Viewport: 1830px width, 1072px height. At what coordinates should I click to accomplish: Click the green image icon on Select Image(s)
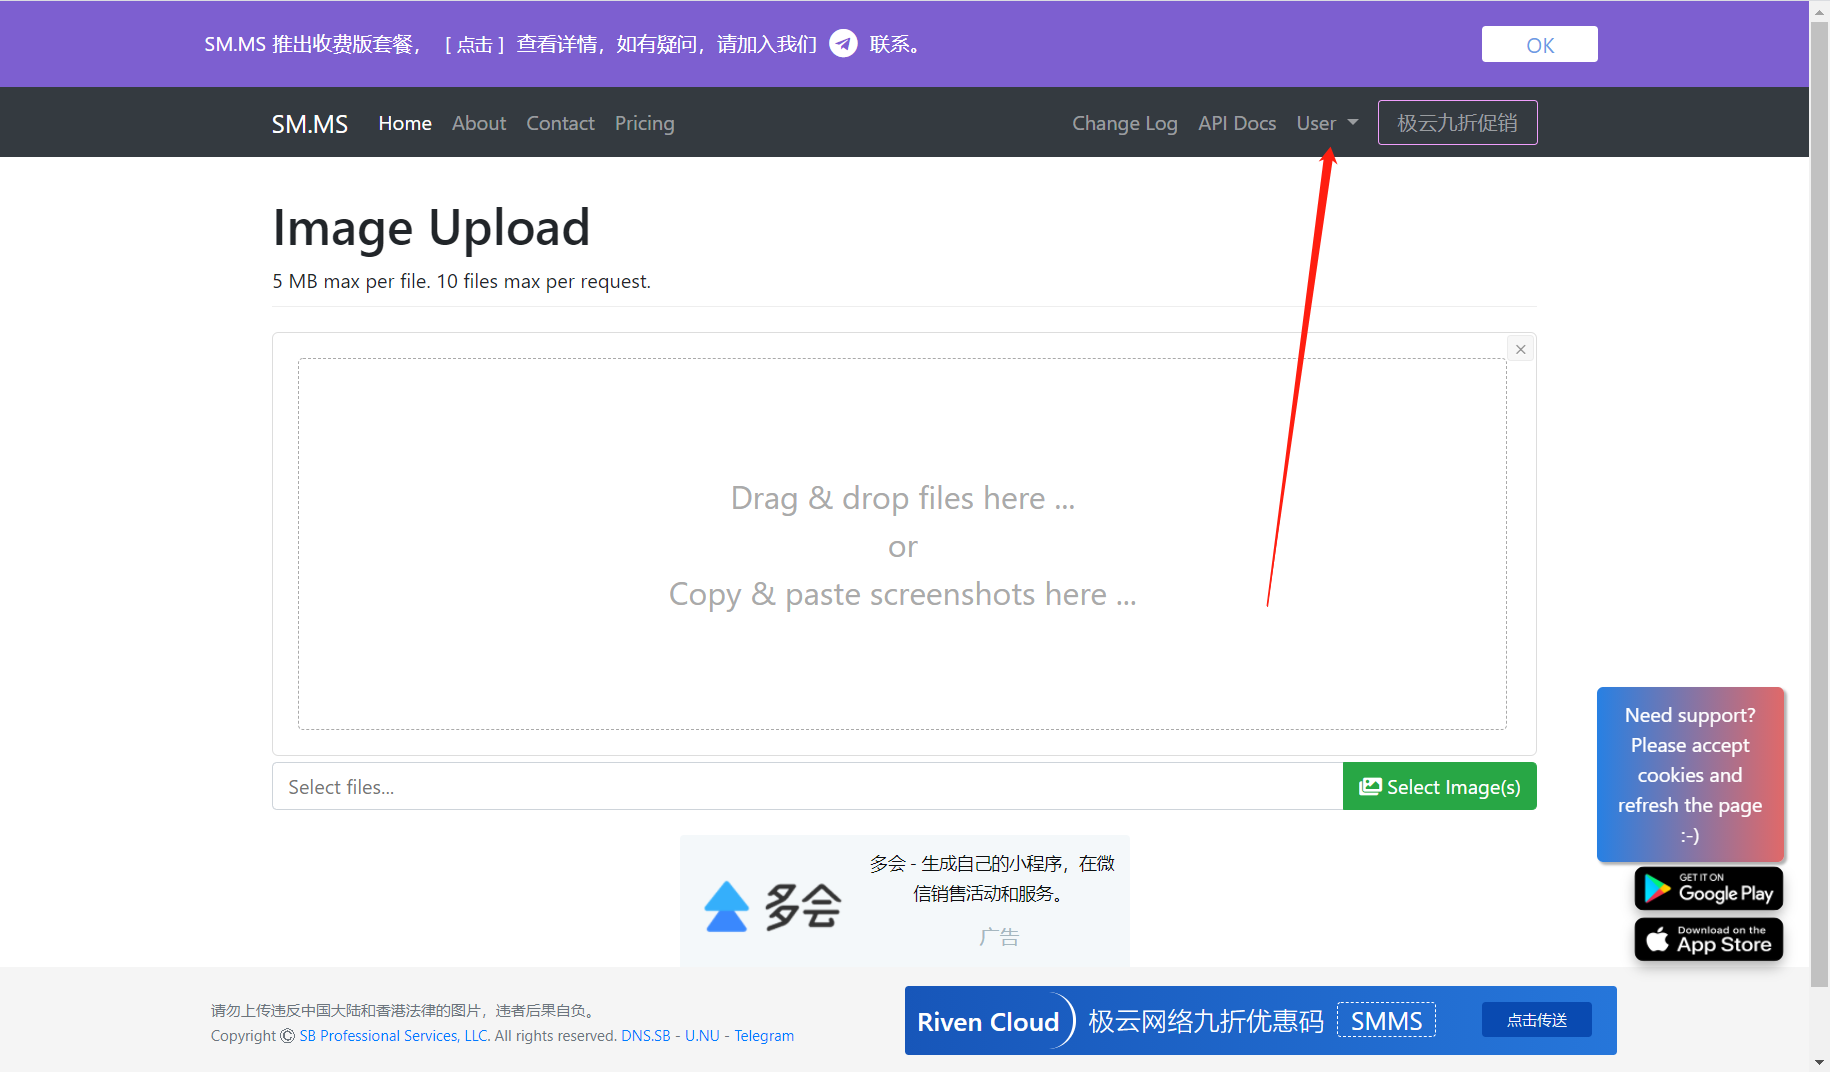1369,786
